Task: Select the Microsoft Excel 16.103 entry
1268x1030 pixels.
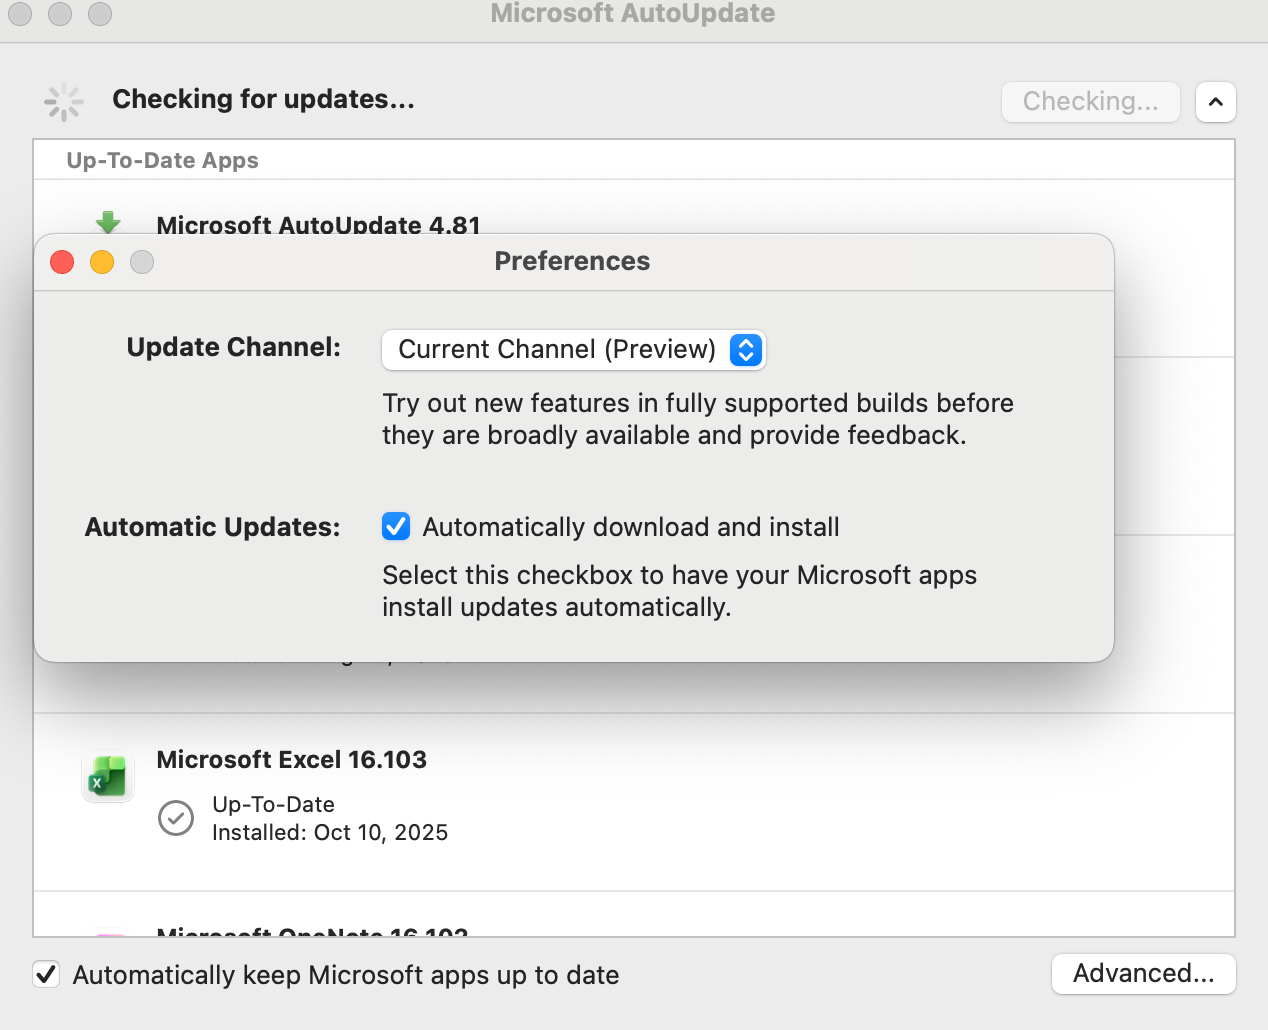Action: tap(634, 802)
